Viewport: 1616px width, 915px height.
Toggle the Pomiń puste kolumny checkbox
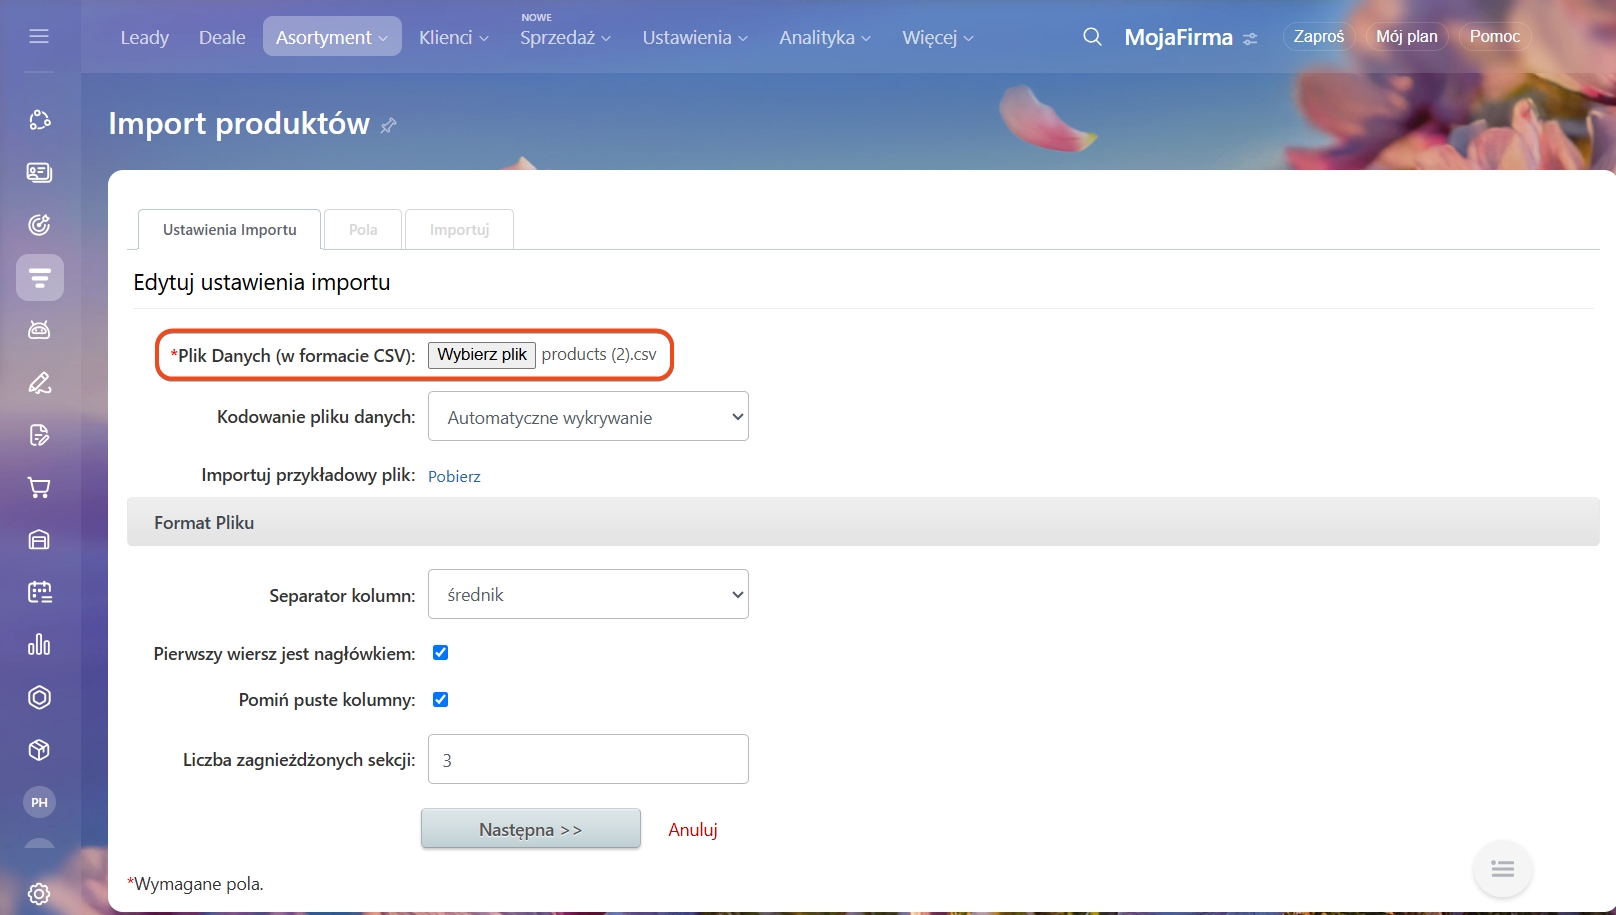(x=440, y=700)
